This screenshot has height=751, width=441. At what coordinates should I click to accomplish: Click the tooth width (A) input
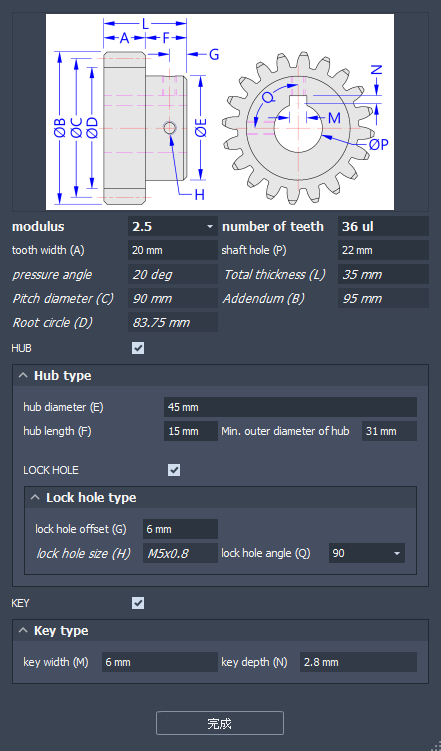point(173,250)
